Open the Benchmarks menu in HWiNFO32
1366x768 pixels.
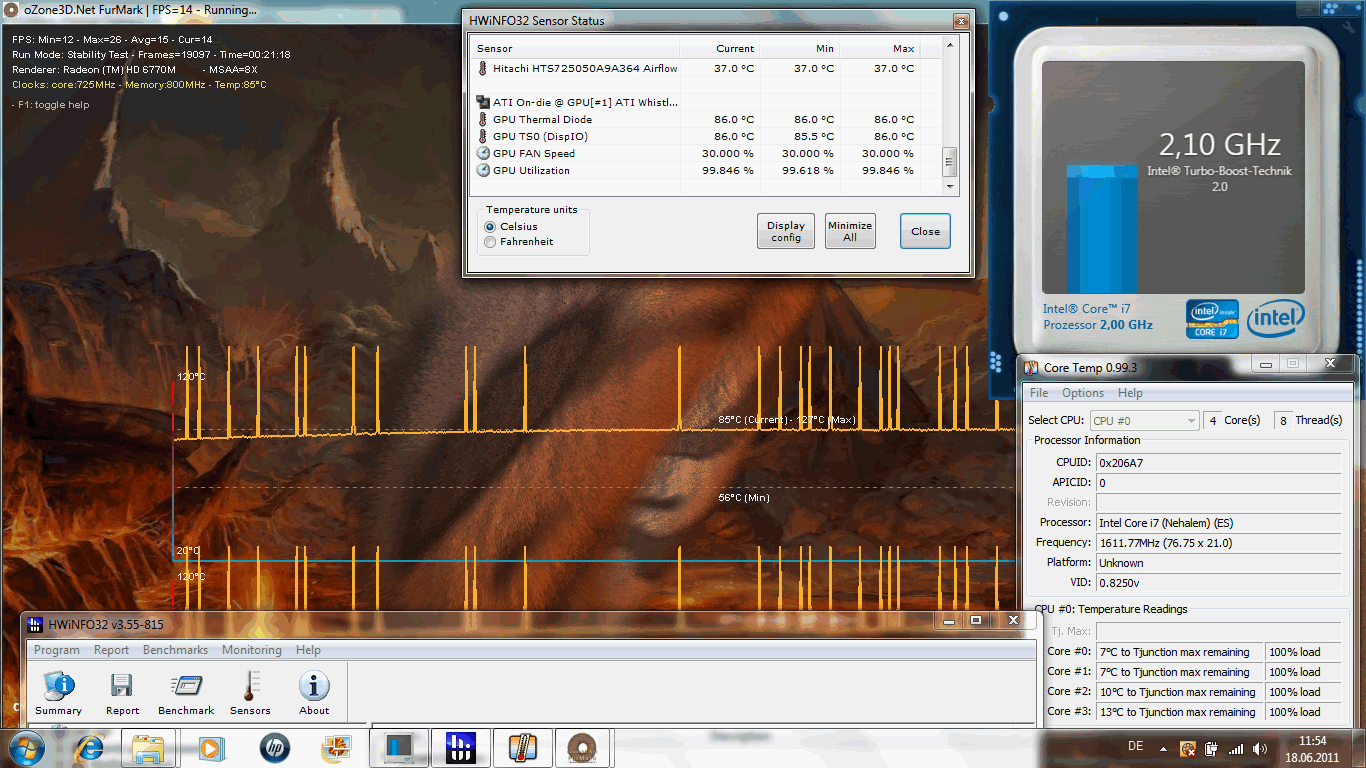175,650
